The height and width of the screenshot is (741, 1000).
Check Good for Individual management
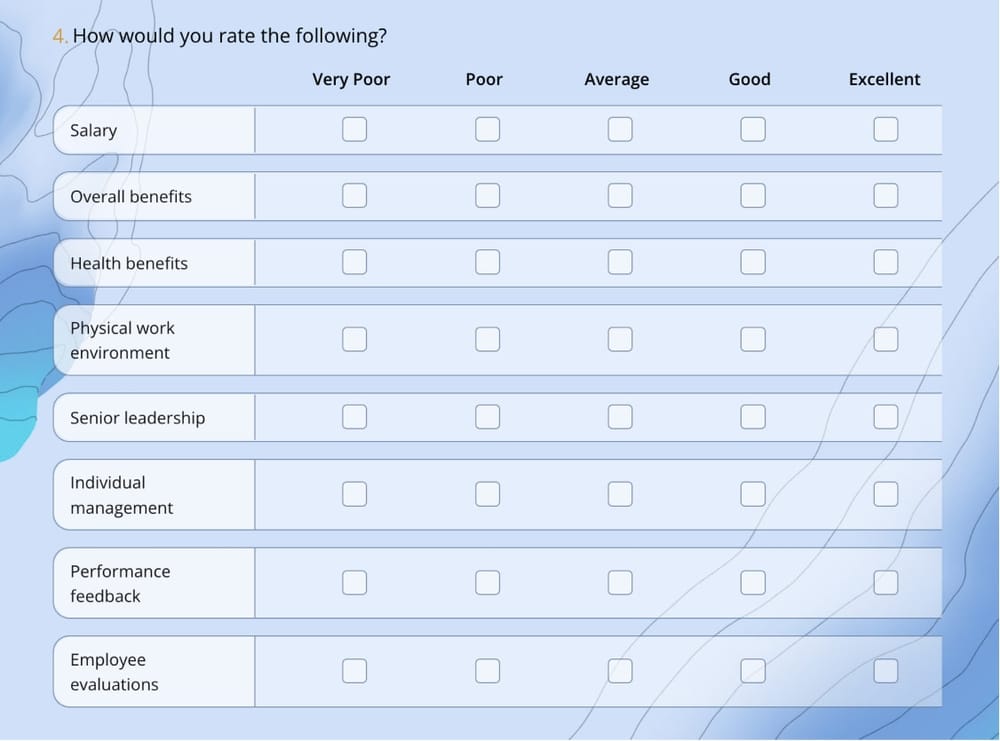753,494
